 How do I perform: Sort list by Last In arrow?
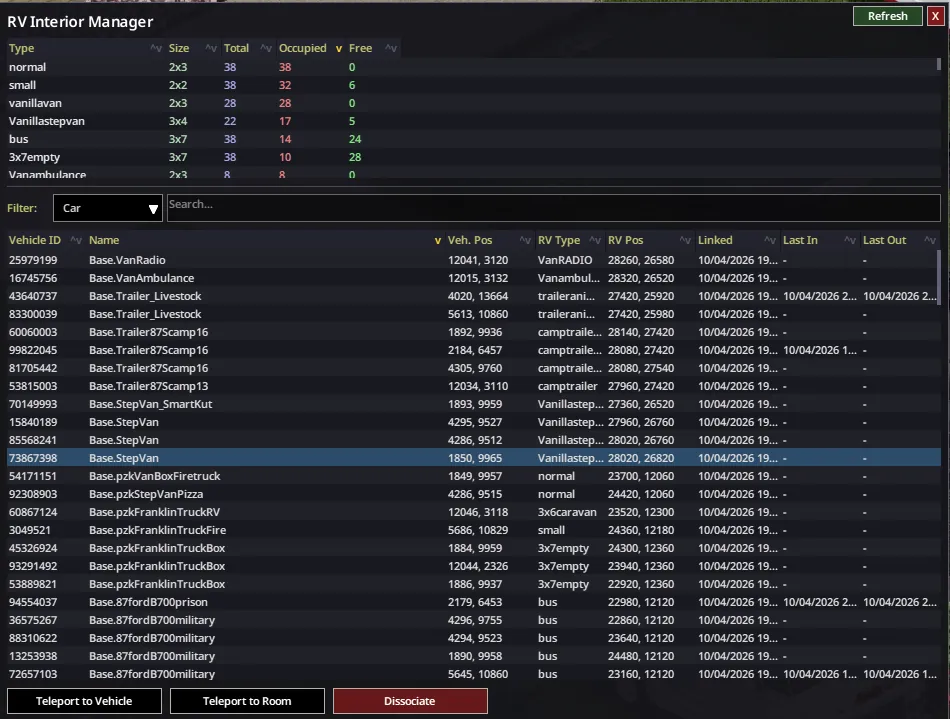(850, 240)
